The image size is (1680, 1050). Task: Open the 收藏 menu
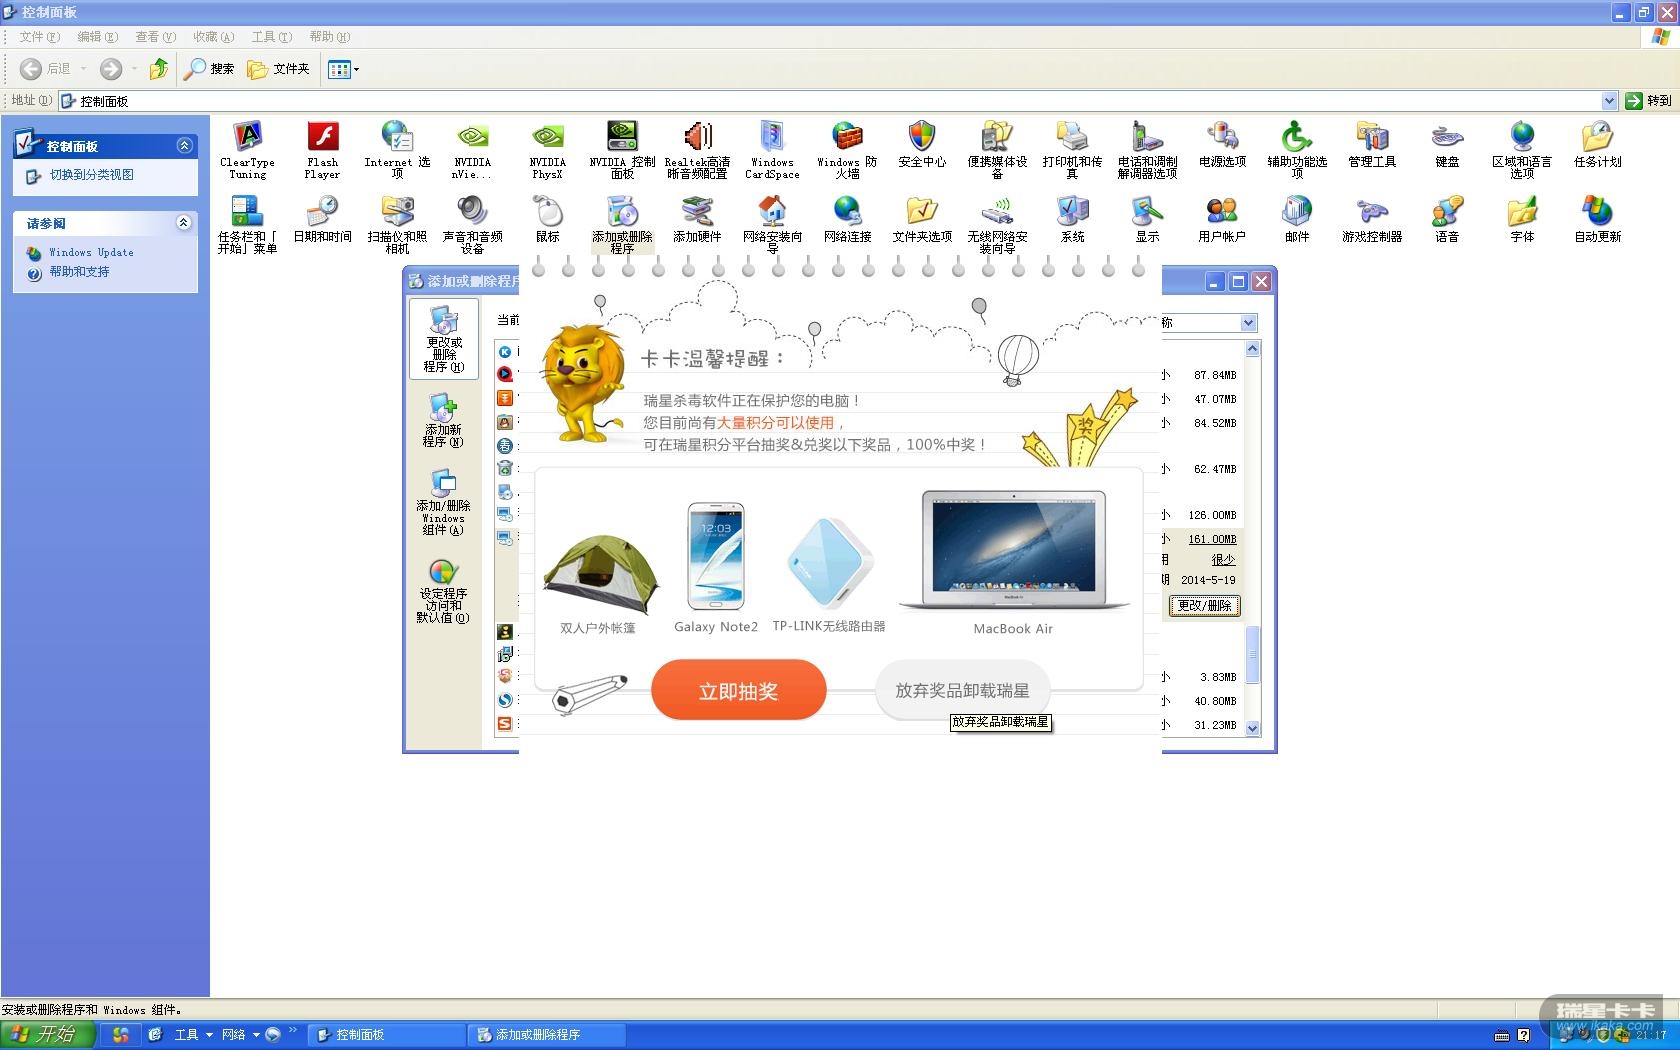[213, 37]
